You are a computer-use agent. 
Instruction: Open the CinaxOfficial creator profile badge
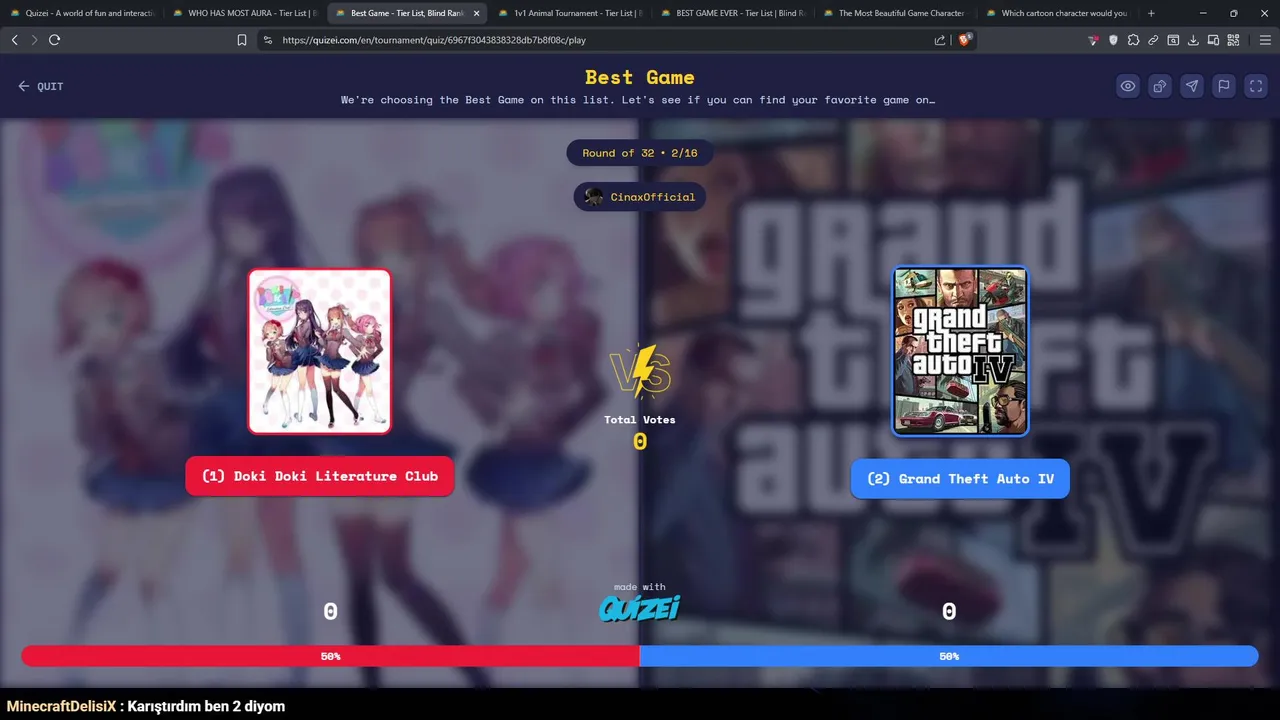pyautogui.click(x=640, y=197)
